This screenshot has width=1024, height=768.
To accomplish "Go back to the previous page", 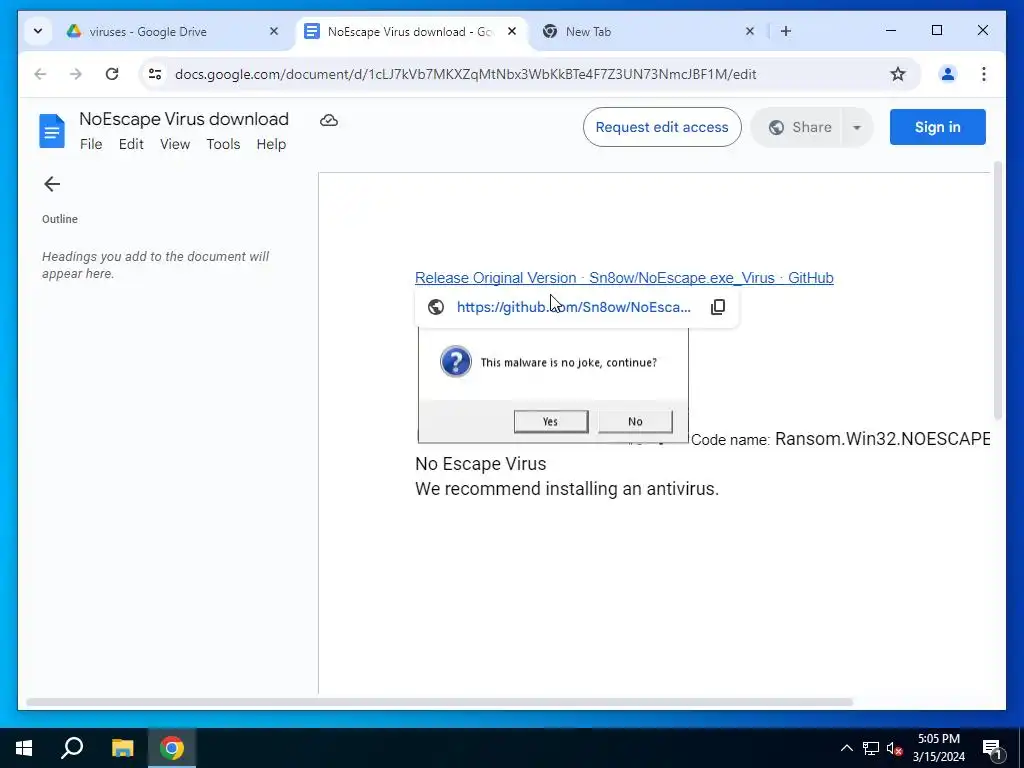I will click(x=40, y=74).
